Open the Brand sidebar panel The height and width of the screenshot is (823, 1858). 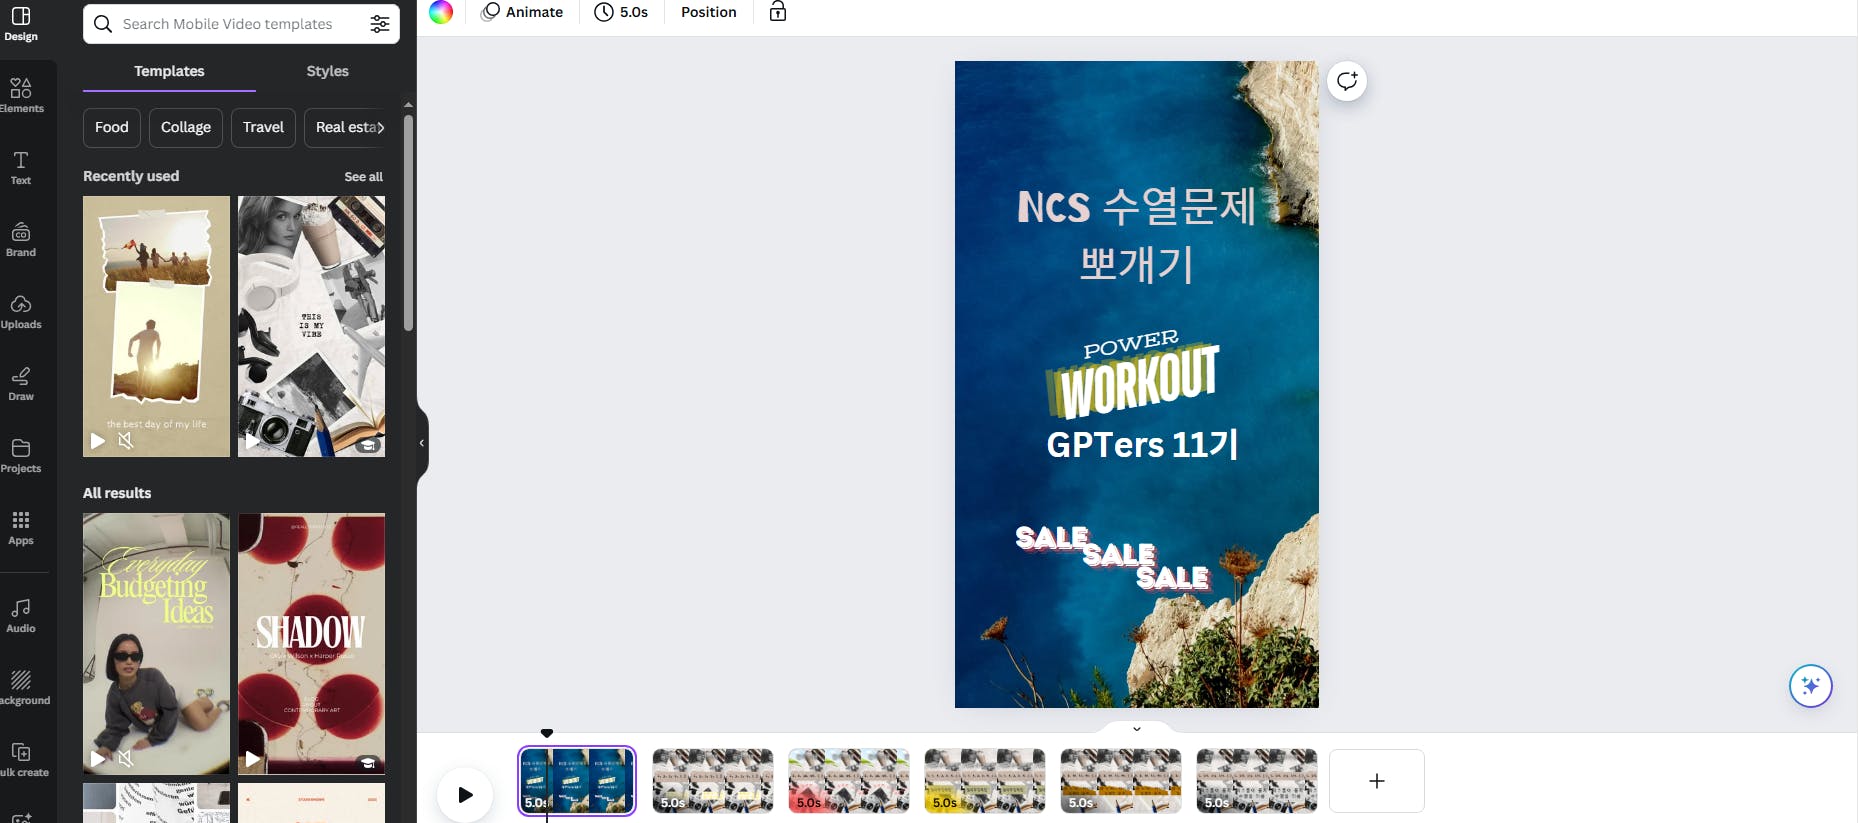tap(21, 239)
